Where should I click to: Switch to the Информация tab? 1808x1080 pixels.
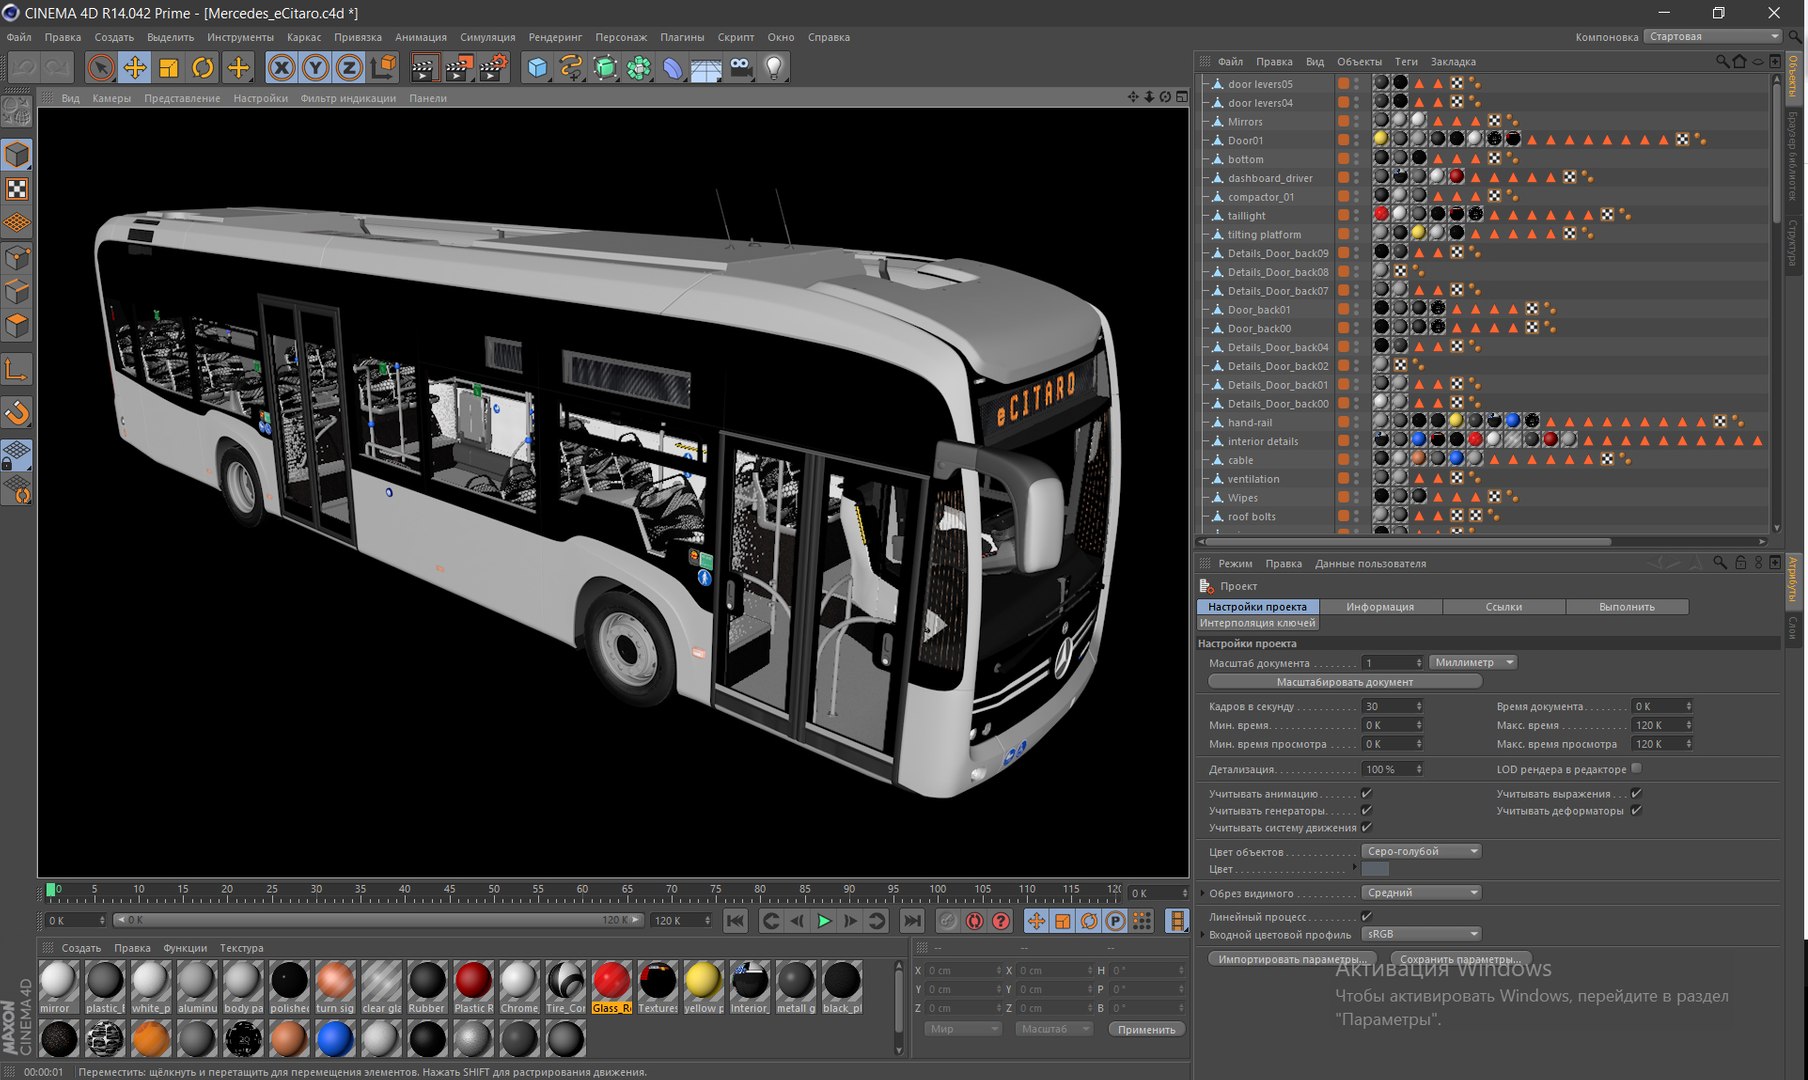[x=1380, y=607]
